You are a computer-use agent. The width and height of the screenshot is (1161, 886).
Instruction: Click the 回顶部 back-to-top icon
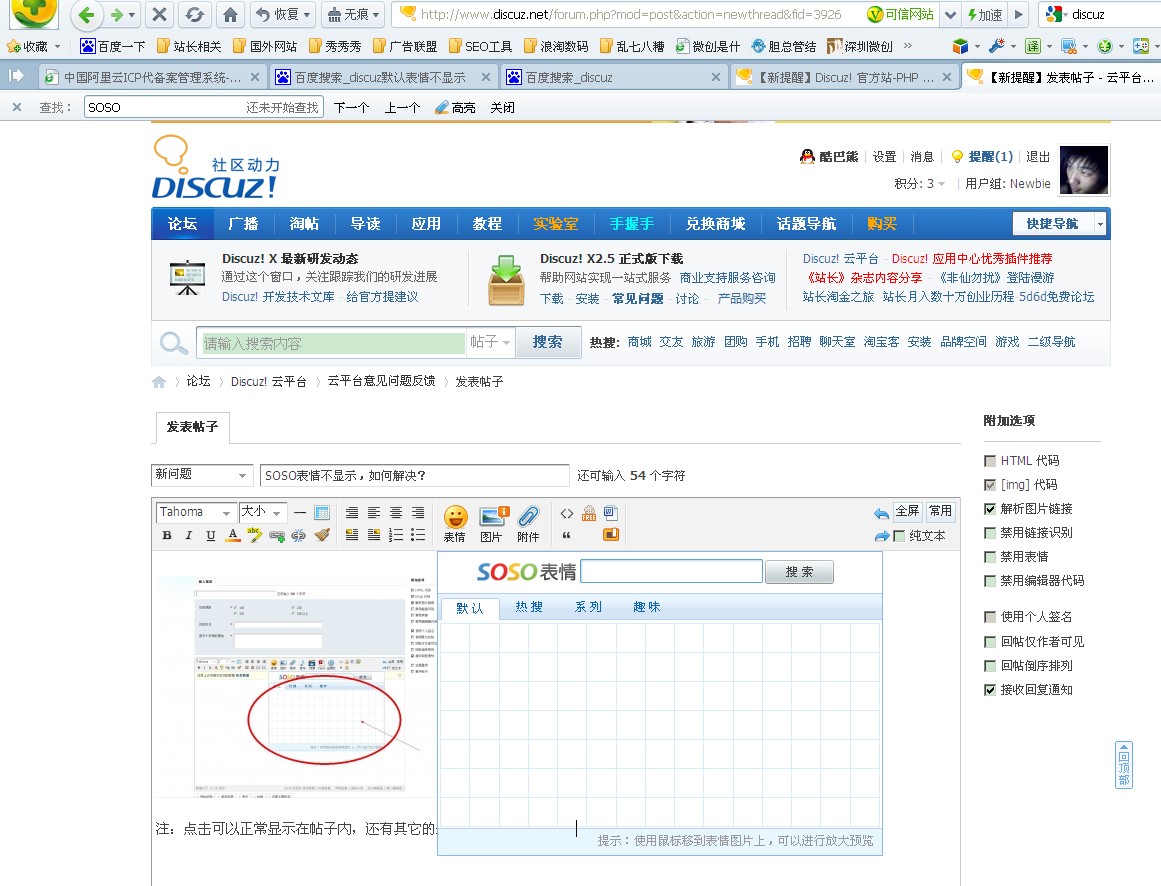click(x=1123, y=765)
